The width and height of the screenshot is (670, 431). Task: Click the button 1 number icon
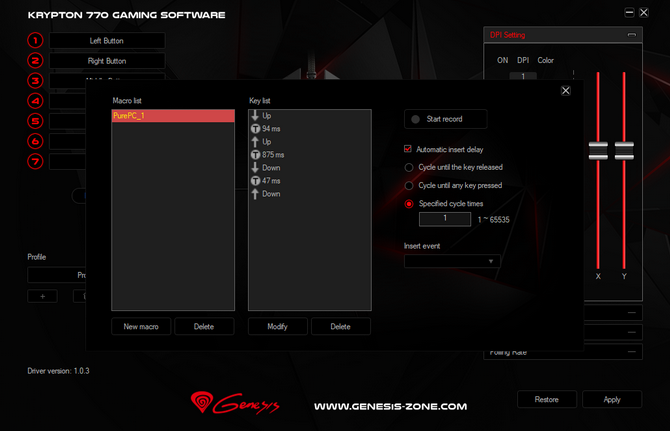tap(35, 41)
